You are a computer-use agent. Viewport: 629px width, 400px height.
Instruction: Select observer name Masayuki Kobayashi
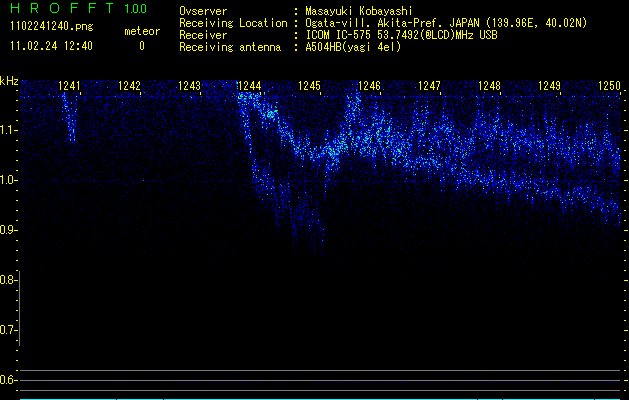tap(359, 11)
